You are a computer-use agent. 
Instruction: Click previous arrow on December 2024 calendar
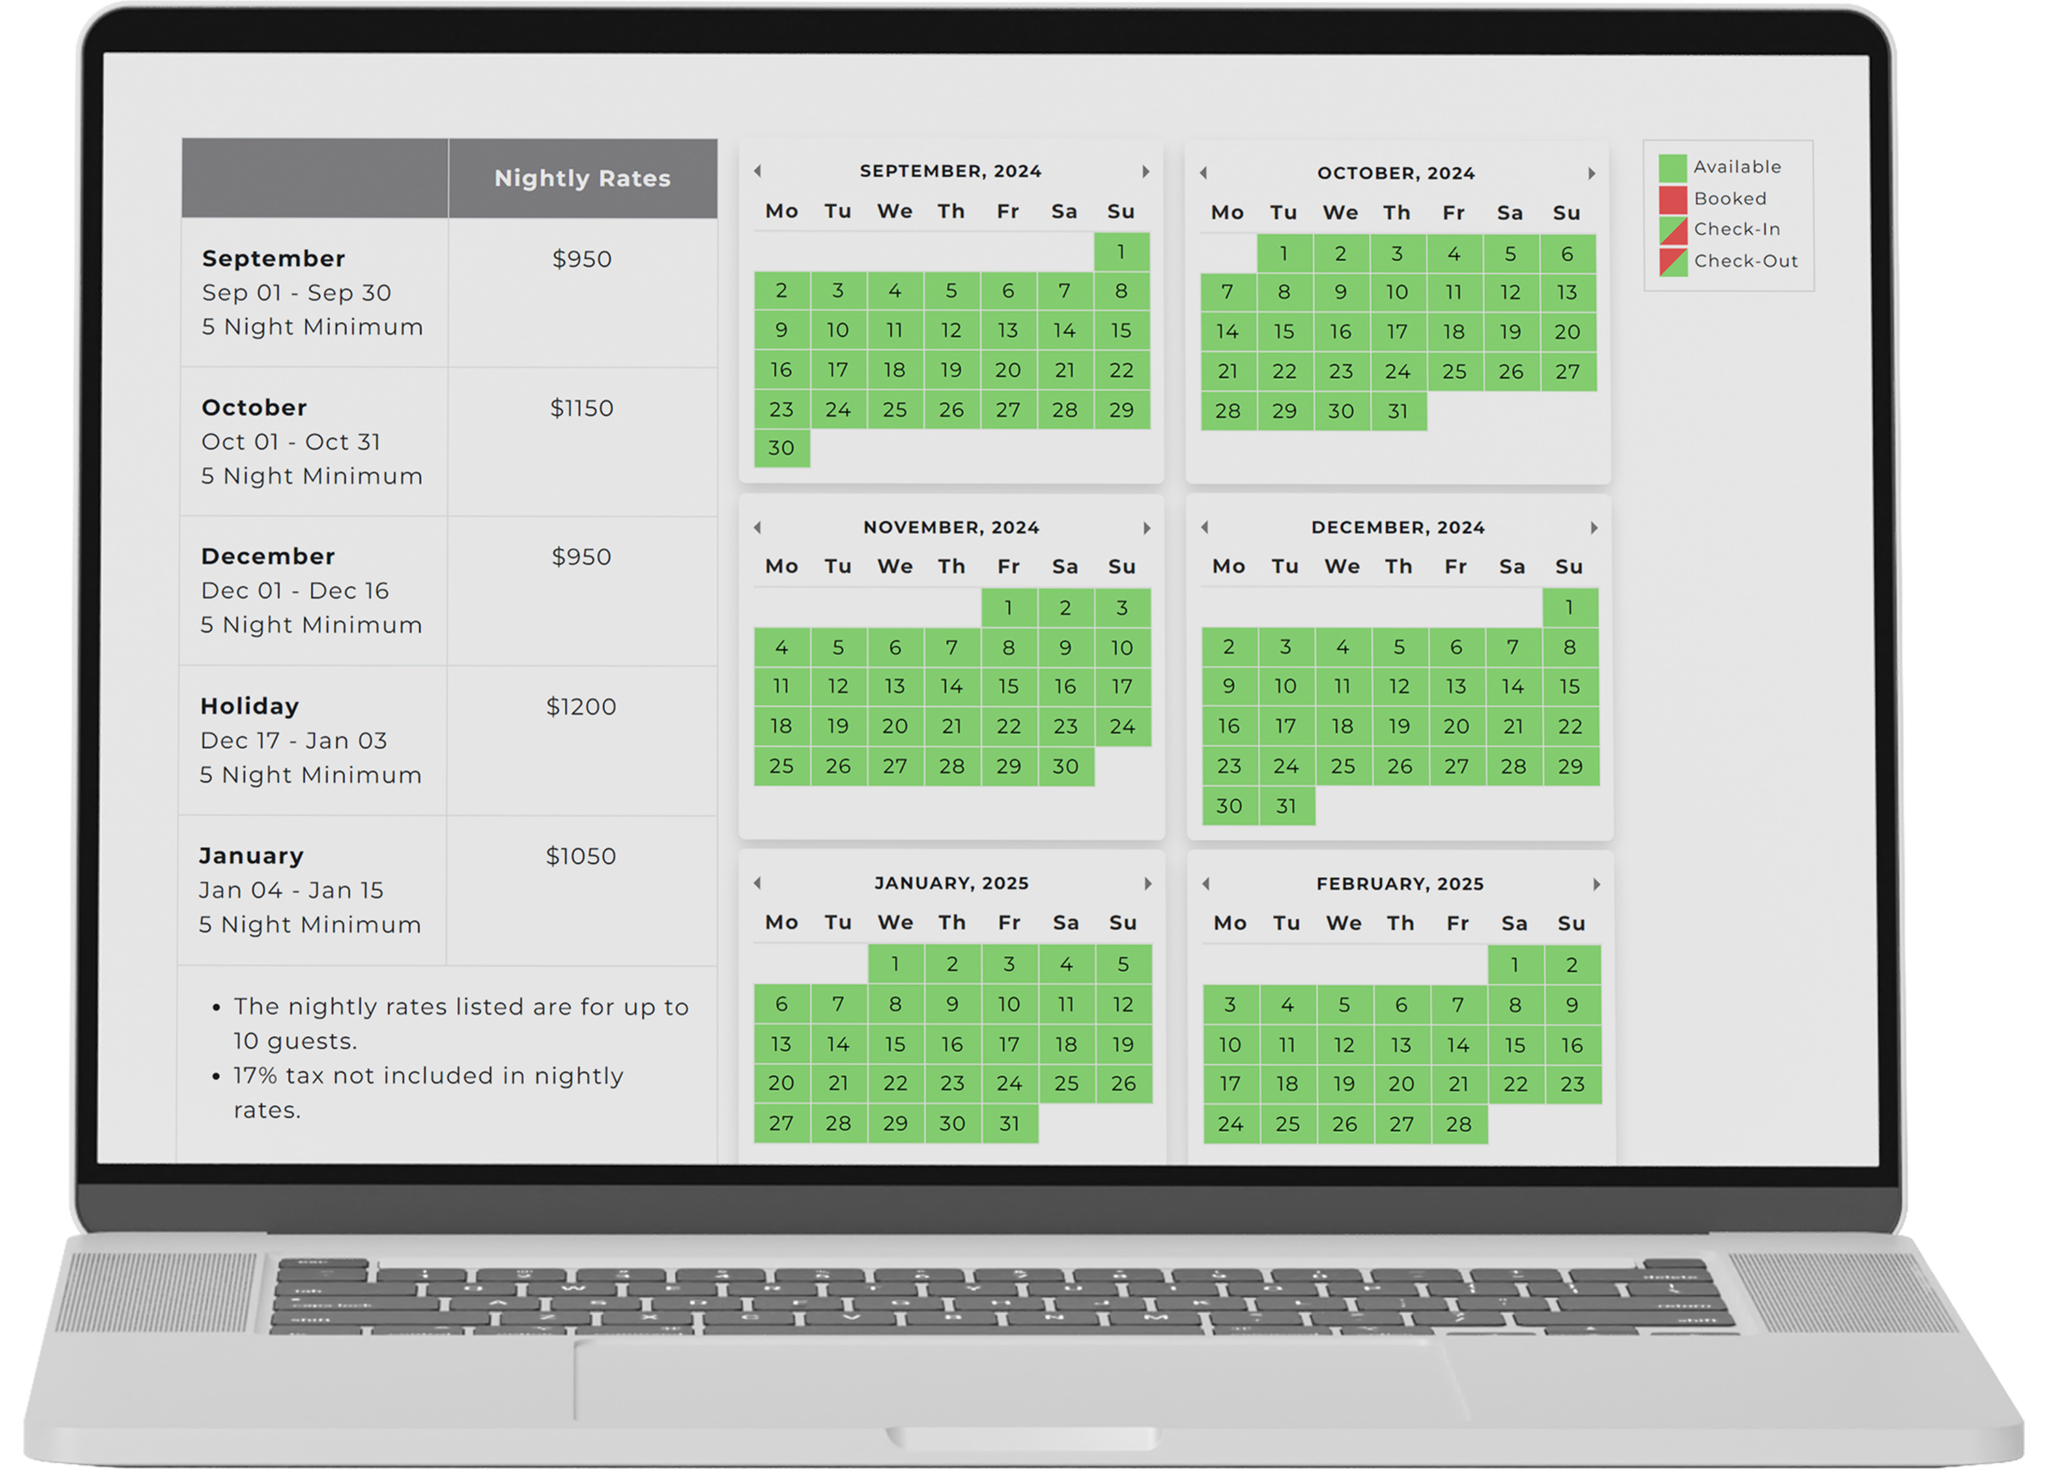[1205, 527]
